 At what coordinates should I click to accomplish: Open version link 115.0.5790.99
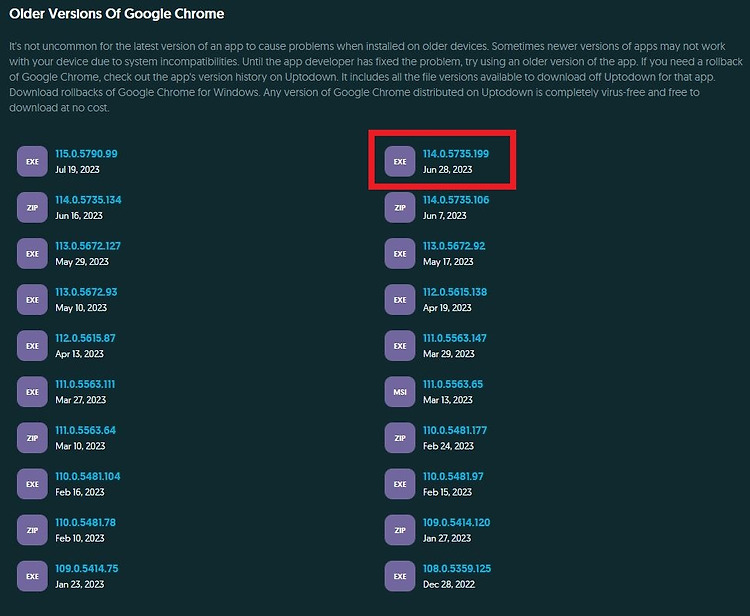[x=86, y=154]
